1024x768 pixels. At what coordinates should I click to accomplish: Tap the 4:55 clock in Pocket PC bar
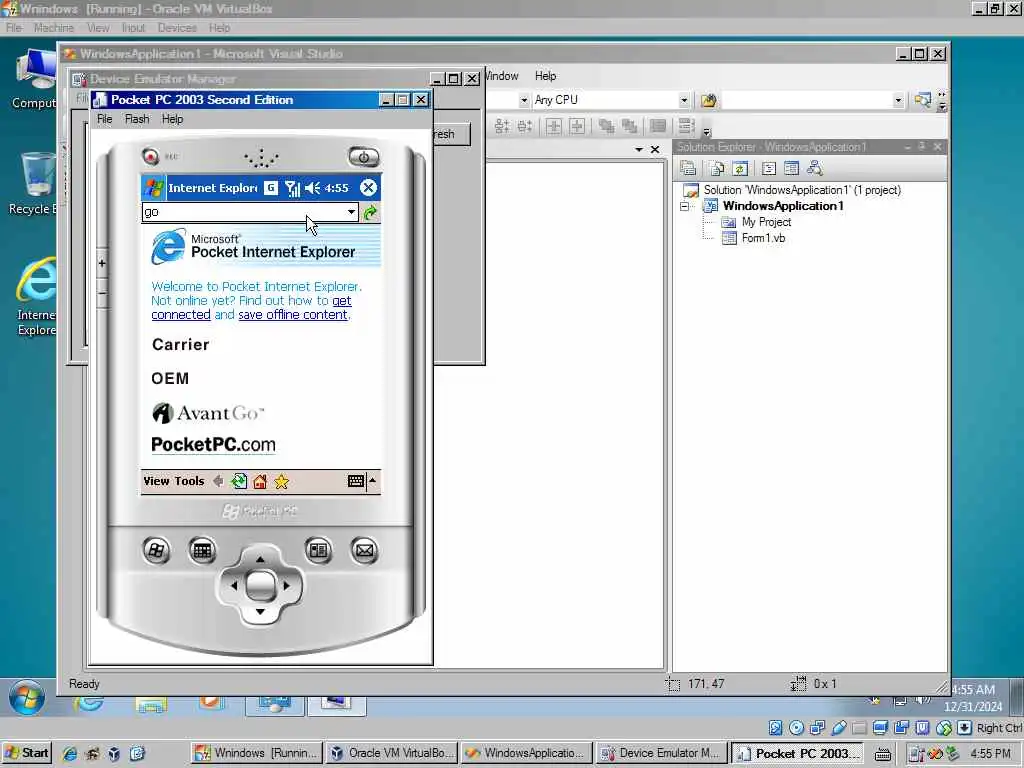click(x=337, y=188)
